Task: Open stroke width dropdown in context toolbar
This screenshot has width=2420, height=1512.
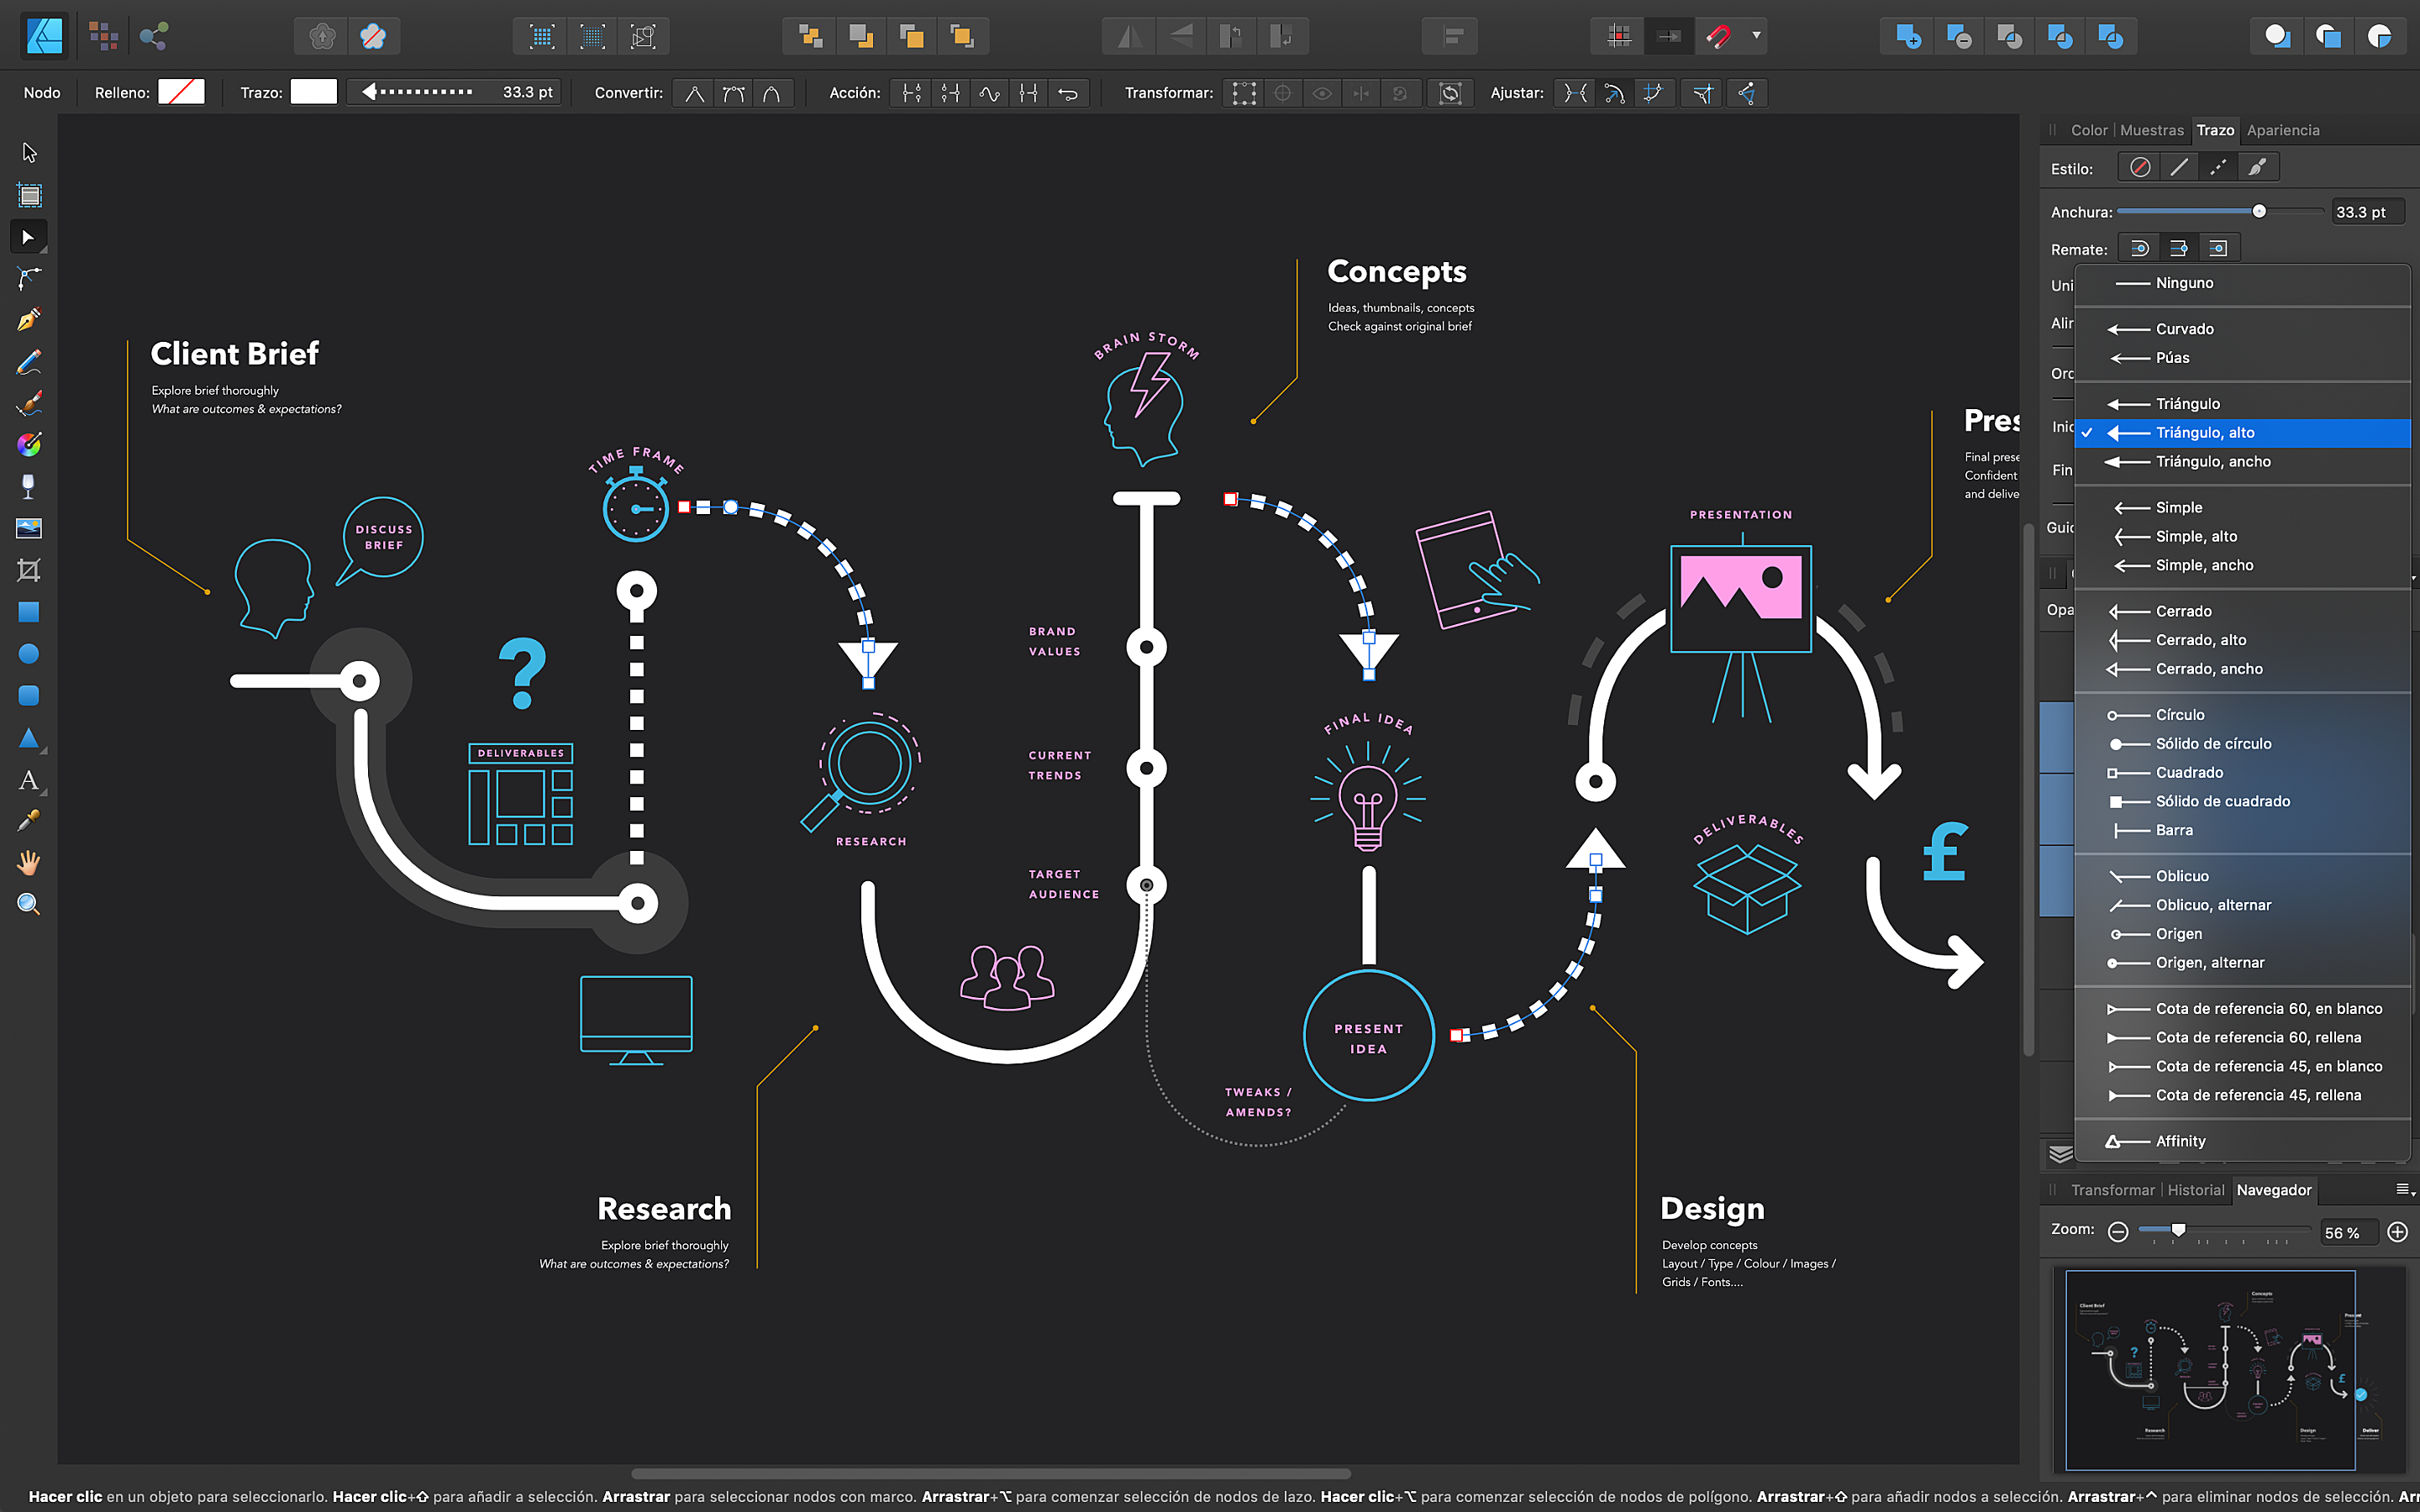Action: [x=455, y=92]
